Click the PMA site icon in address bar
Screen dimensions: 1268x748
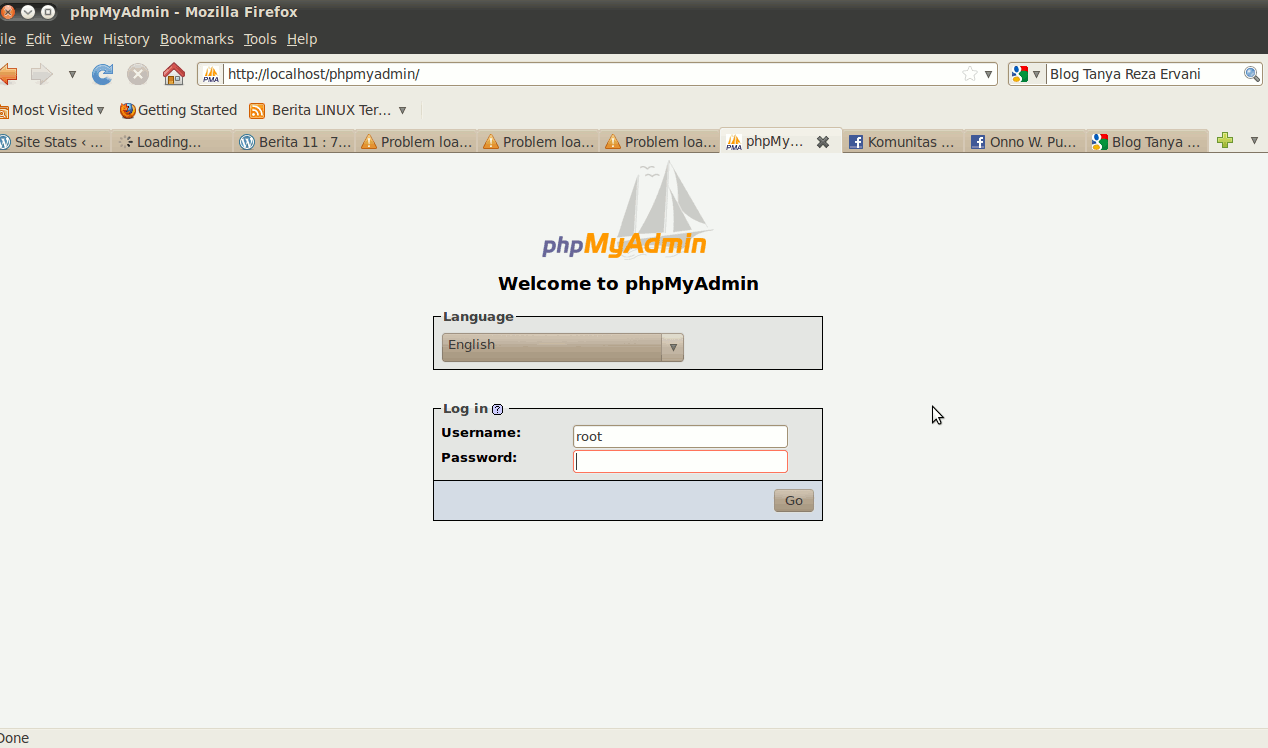211,74
